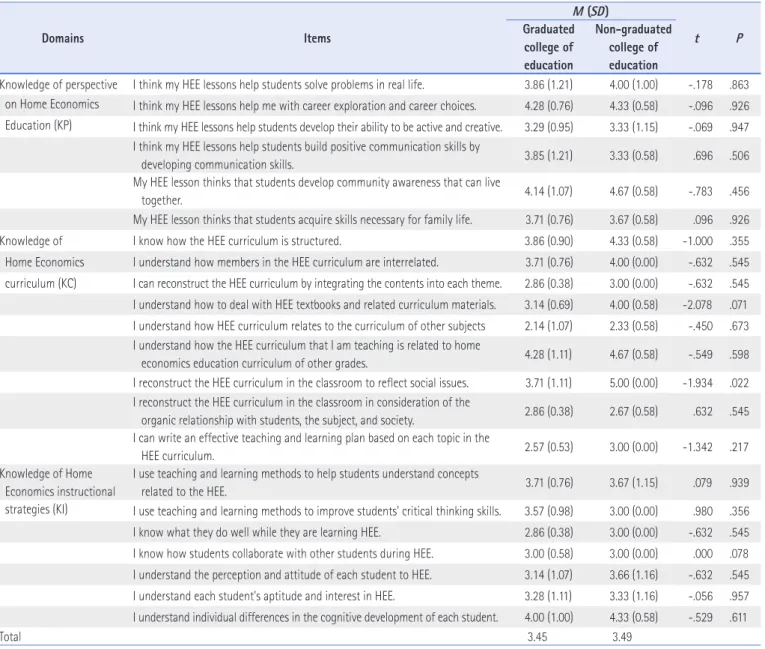Click the P value .673

[x=739, y=326]
